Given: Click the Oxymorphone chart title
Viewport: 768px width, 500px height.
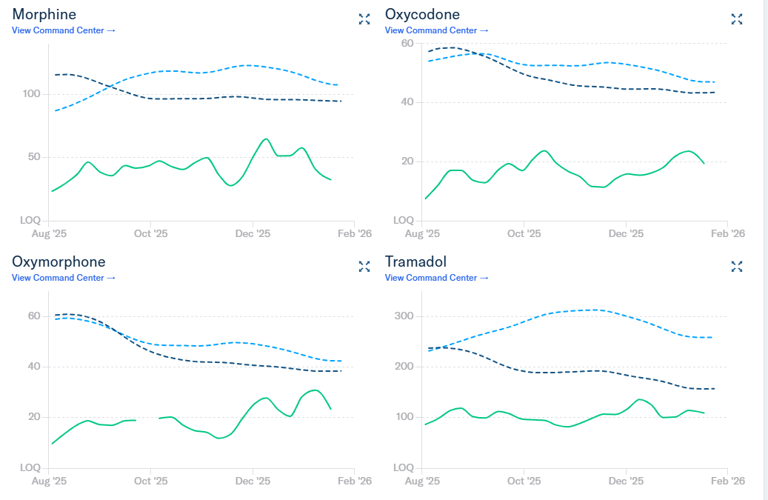Looking at the screenshot, I should pos(58,262).
